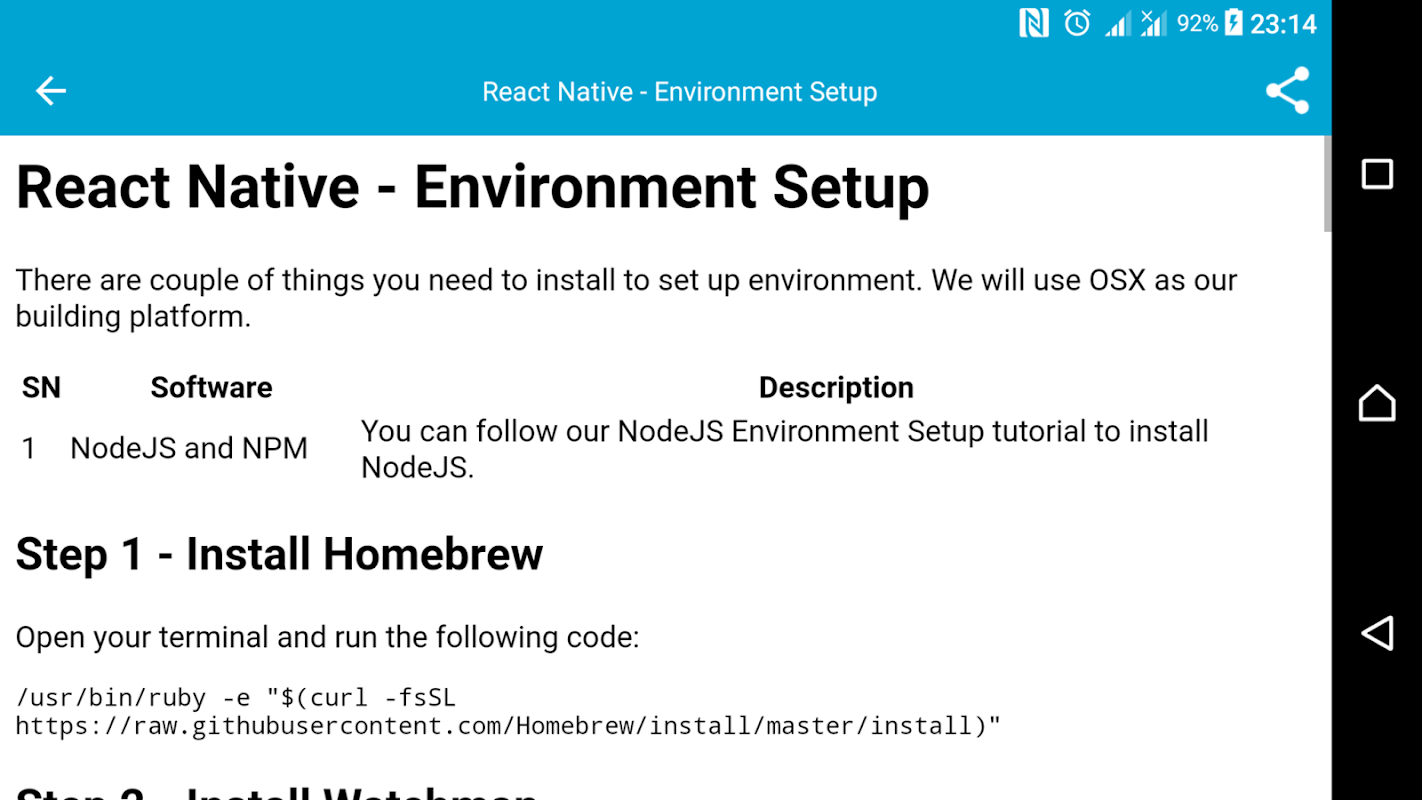Tap the Homebrew curl command text
1422x800 pixels.
508,711
